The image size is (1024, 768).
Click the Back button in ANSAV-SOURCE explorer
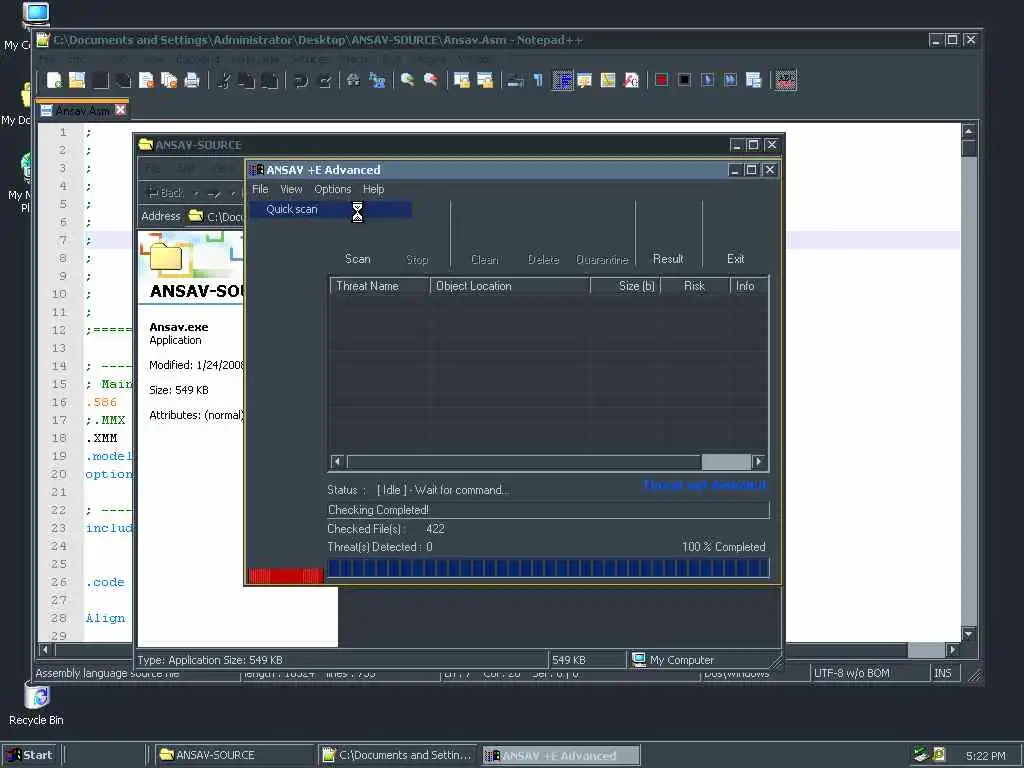pyautogui.click(x=166, y=193)
